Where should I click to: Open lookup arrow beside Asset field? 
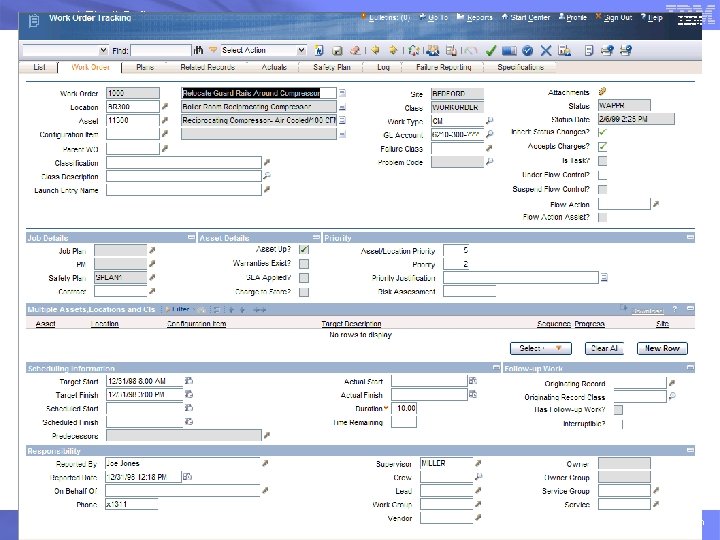pyautogui.click(x=165, y=120)
